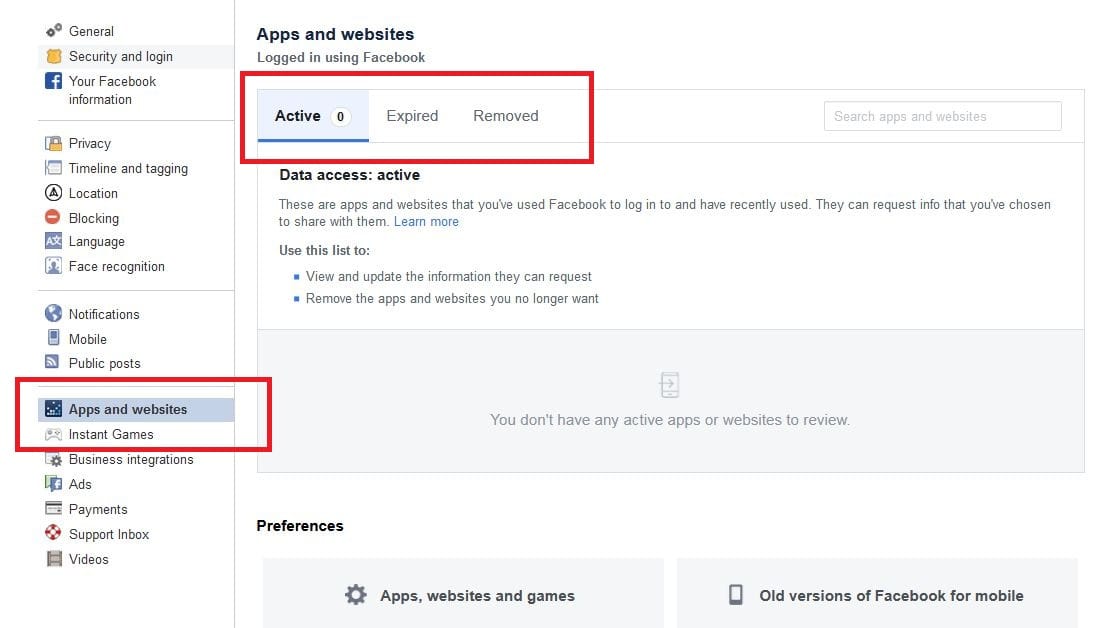Click the Videos film icon
Image resolution: width=1106 pixels, height=628 pixels.
(x=54, y=559)
